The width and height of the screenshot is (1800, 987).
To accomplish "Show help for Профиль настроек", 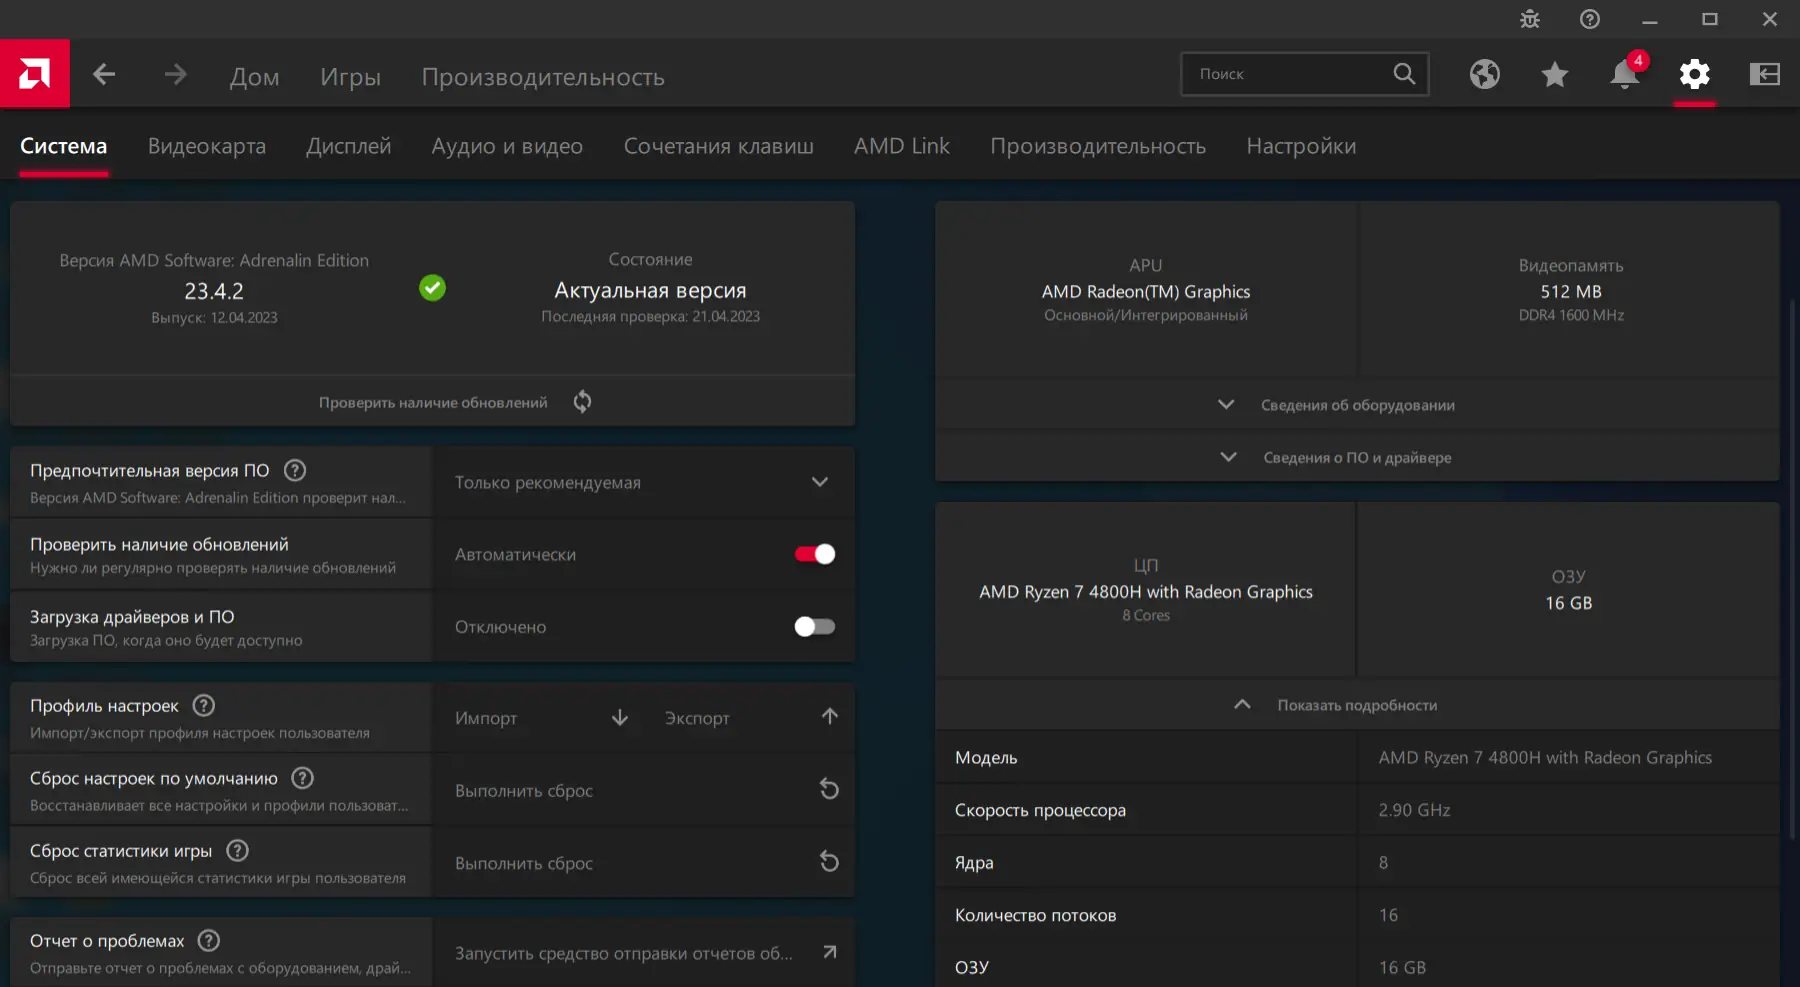I will (x=204, y=705).
